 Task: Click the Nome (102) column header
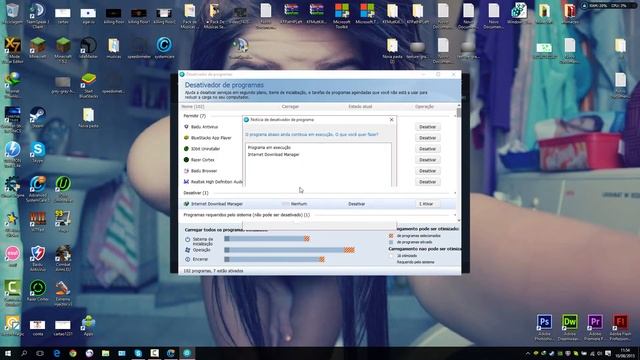(x=193, y=107)
